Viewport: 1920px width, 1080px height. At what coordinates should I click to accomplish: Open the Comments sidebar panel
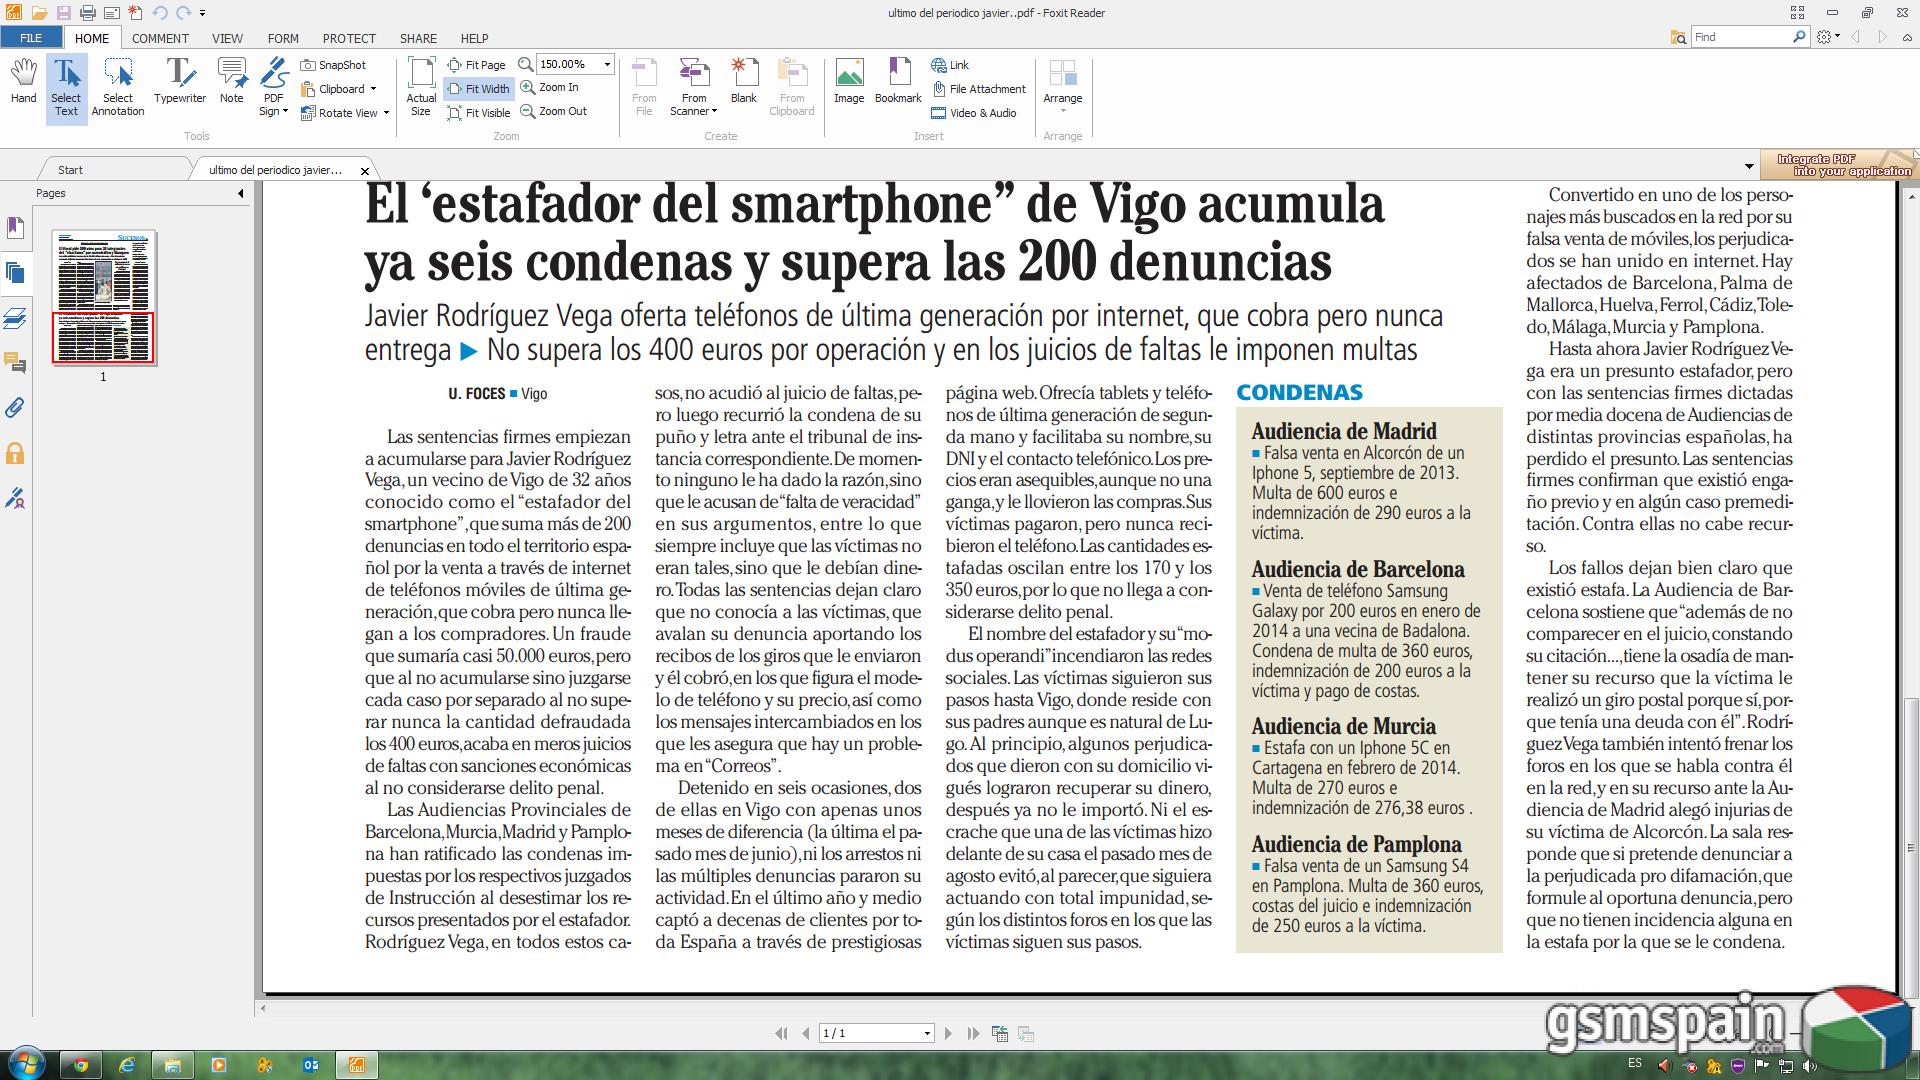click(x=15, y=363)
